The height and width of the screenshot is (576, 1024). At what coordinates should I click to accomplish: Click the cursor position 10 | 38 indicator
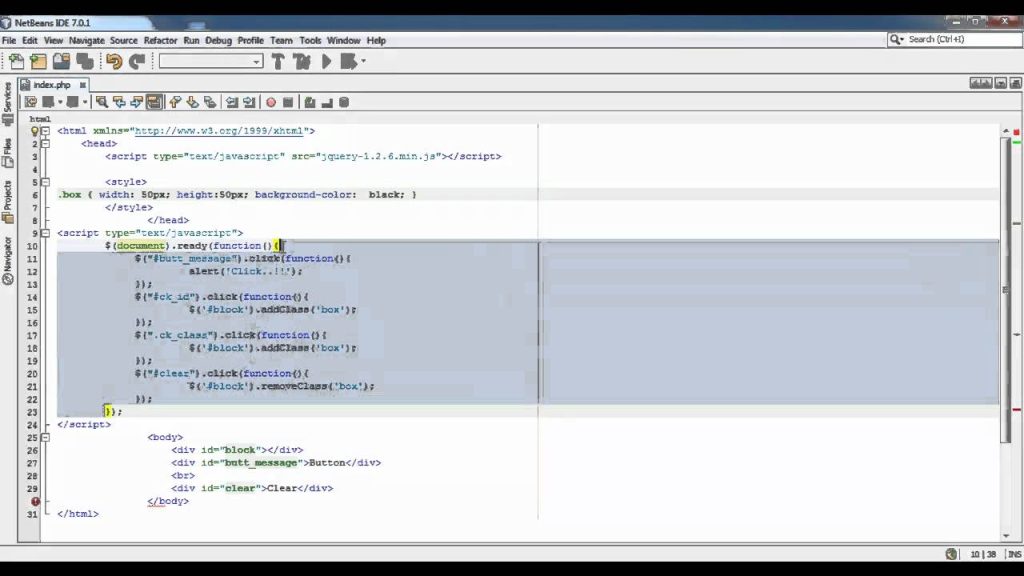(983, 554)
